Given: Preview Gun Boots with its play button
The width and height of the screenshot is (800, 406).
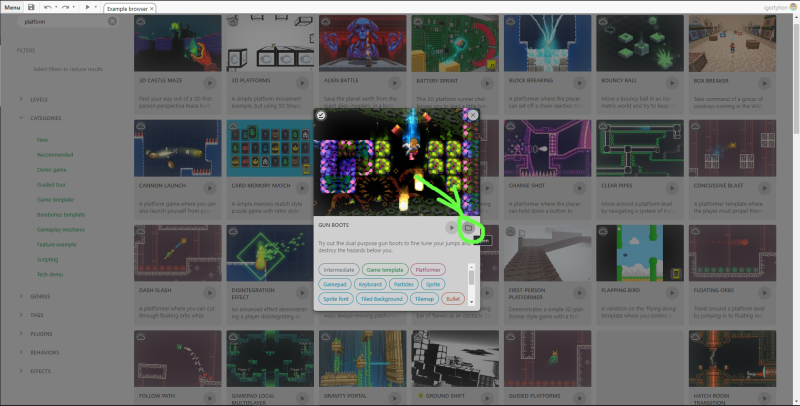Looking at the screenshot, I should coord(451,227).
